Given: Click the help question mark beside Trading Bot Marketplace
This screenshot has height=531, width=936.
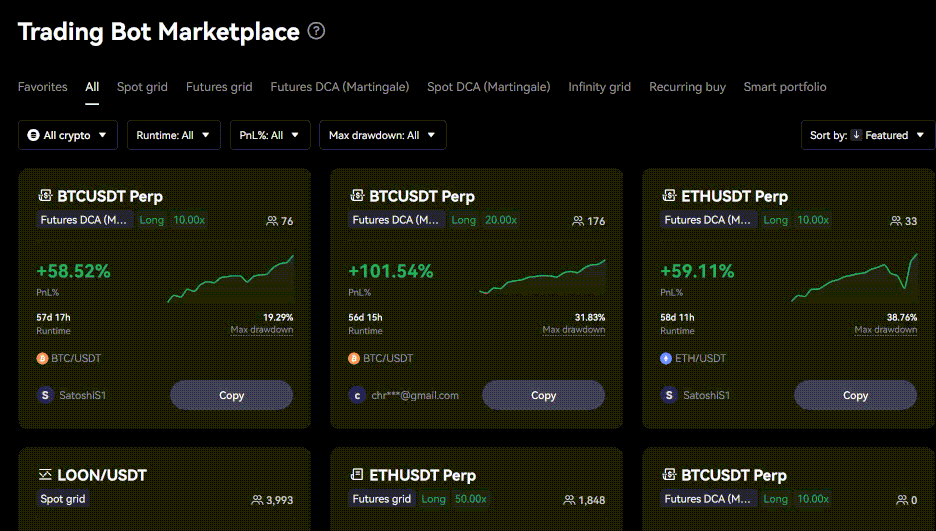Looking at the screenshot, I should click(316, 30).
